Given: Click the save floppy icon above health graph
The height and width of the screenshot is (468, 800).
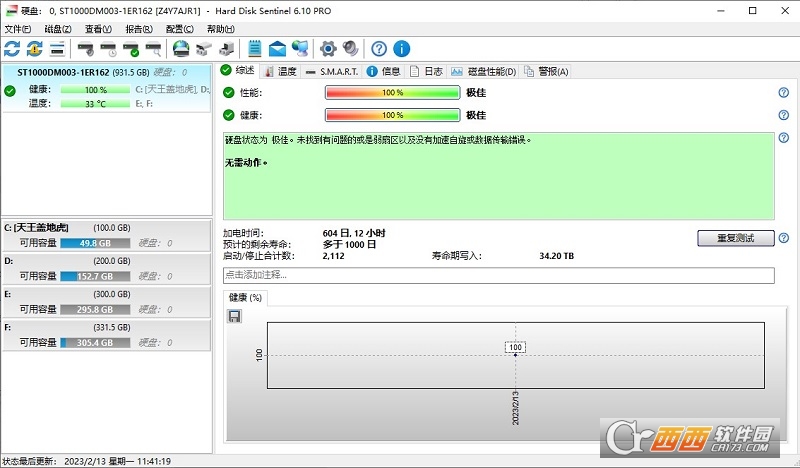Looking at the screenshot, I should click(x=234, y=316).
